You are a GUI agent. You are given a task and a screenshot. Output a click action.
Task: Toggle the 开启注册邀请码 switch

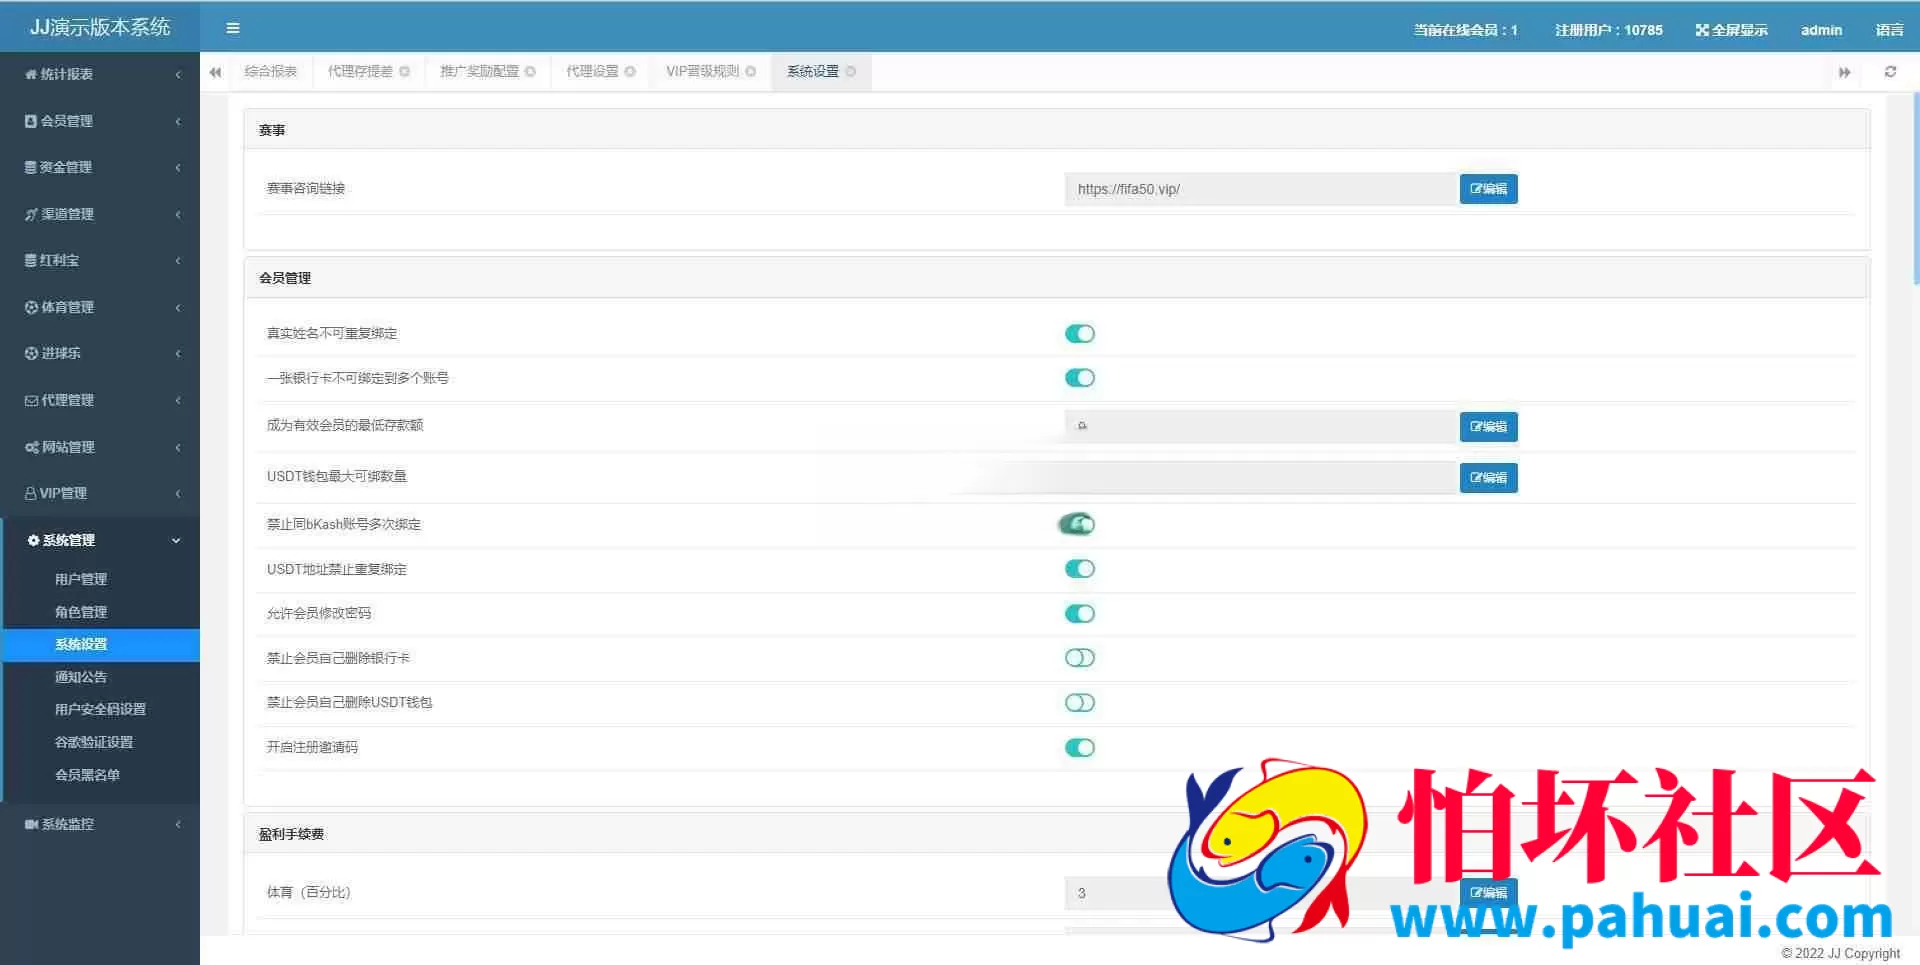[1080, 748]
